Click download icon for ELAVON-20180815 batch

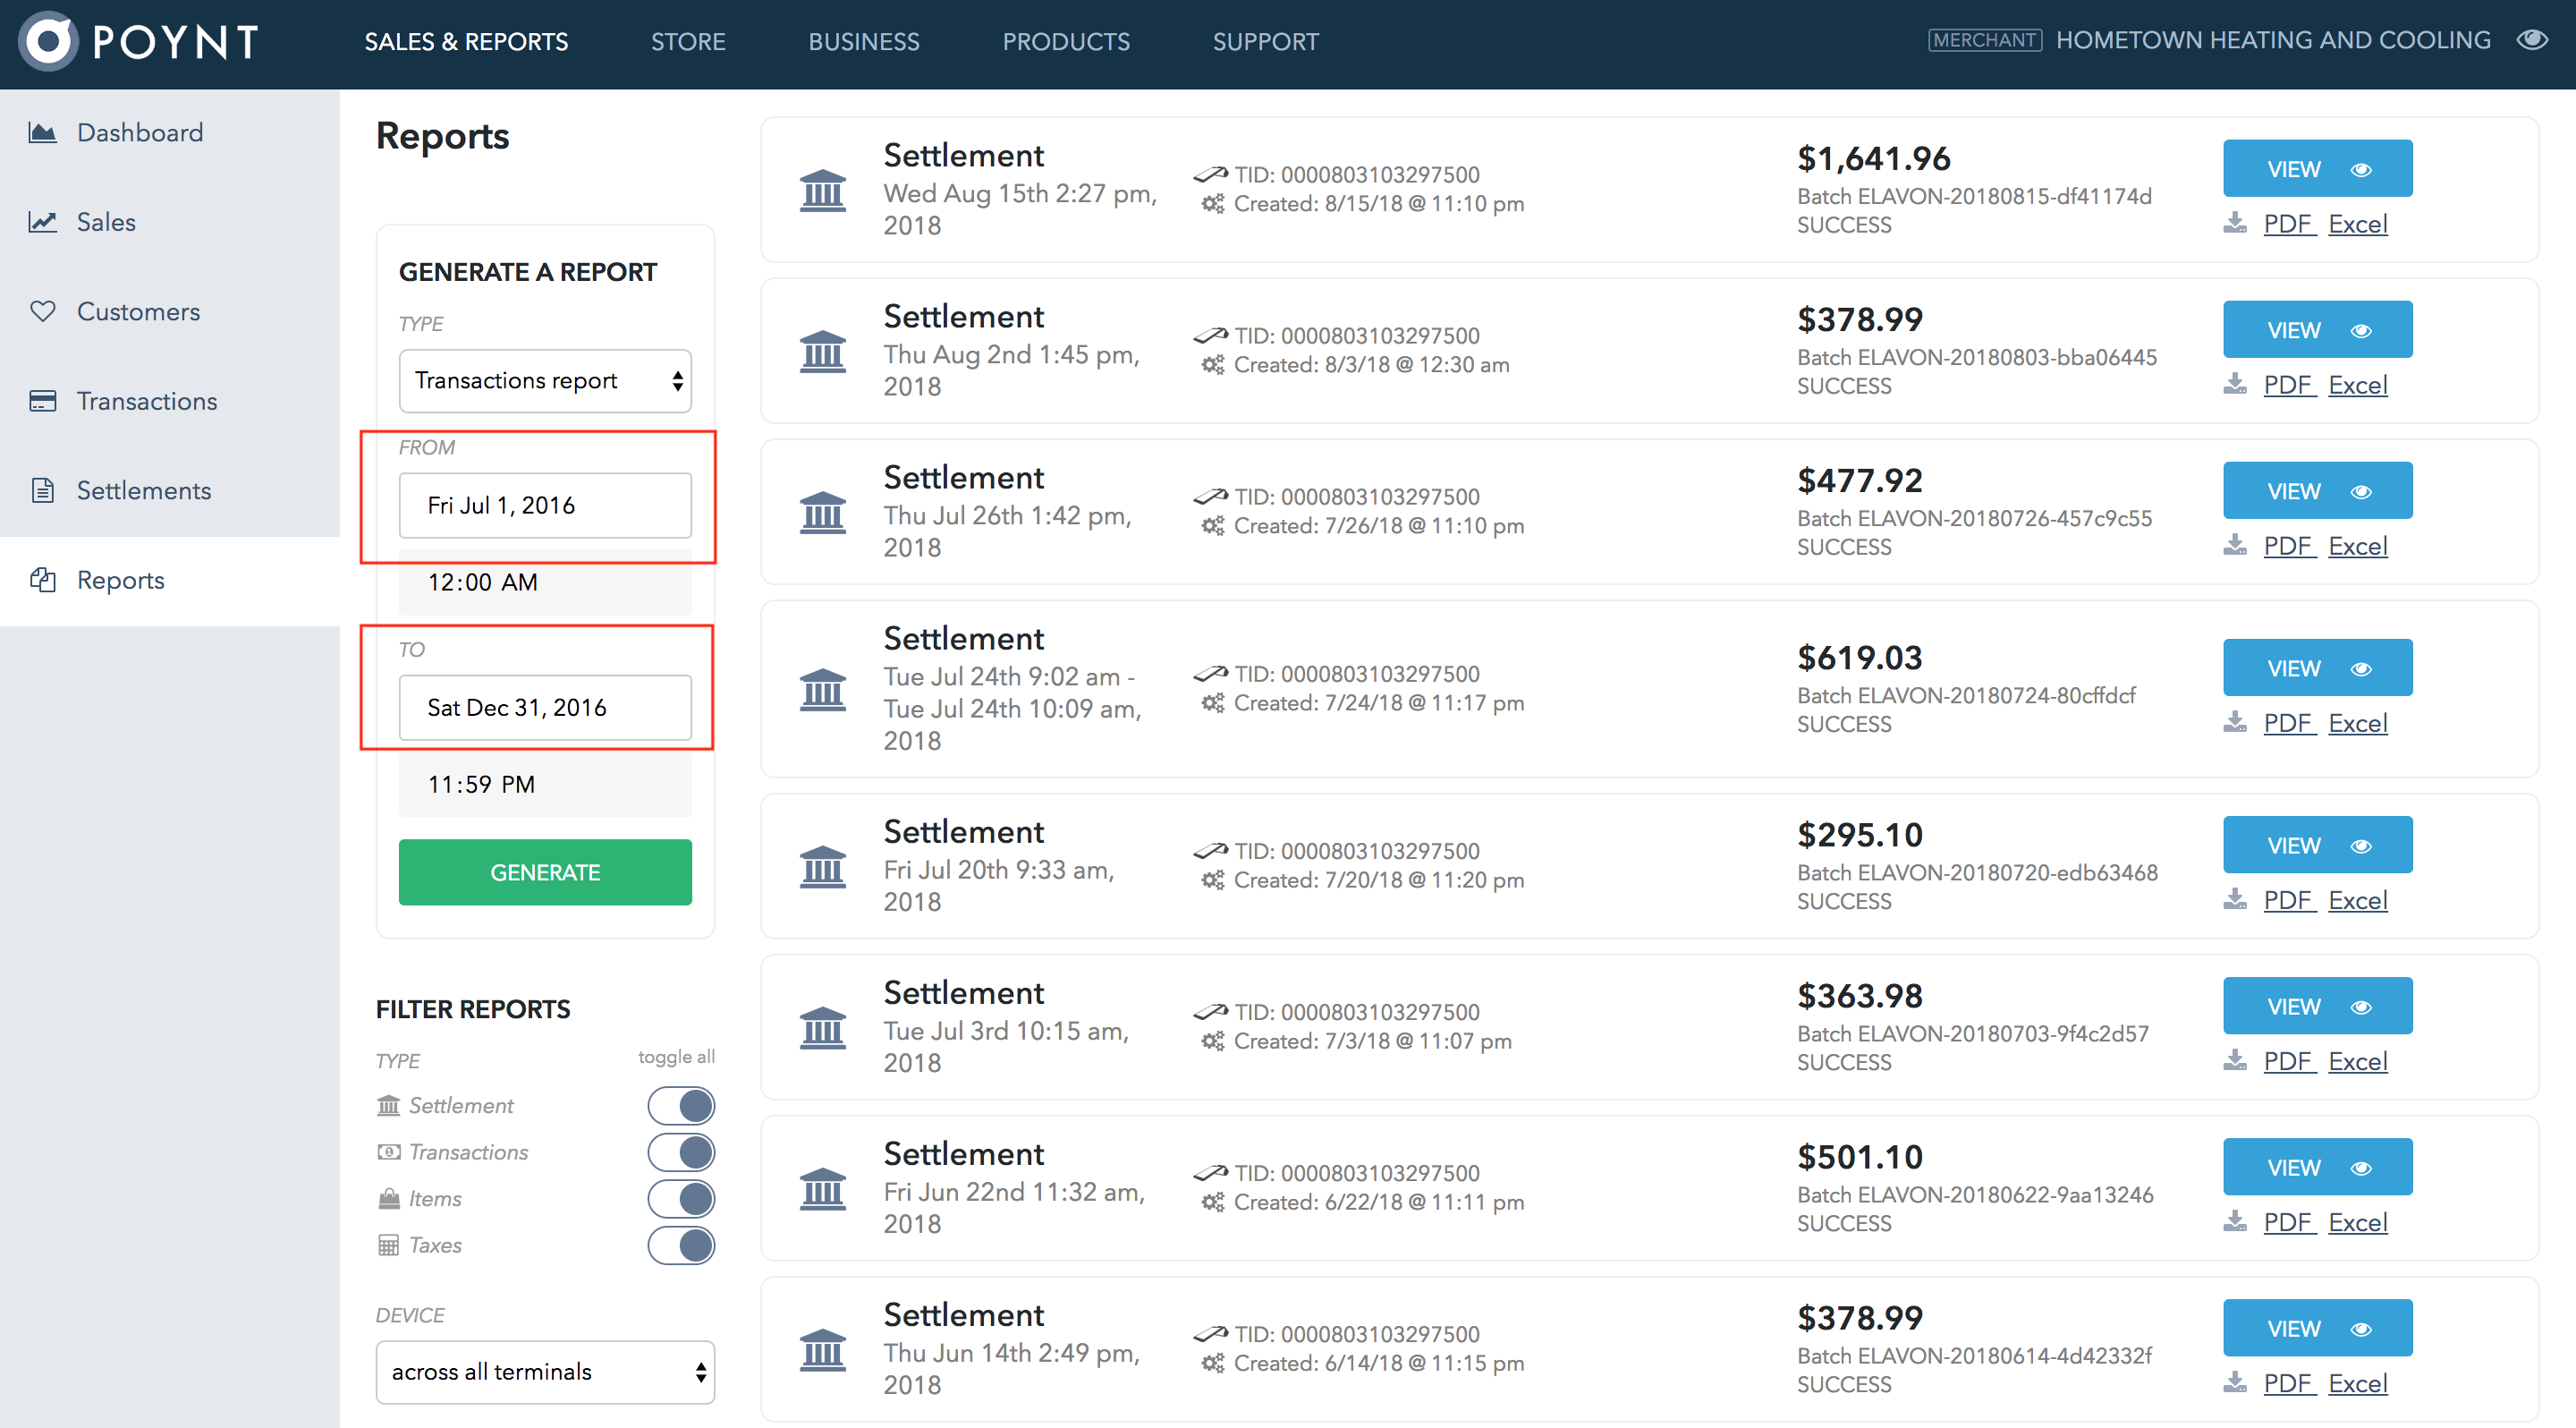click(x=2235, y=222)
